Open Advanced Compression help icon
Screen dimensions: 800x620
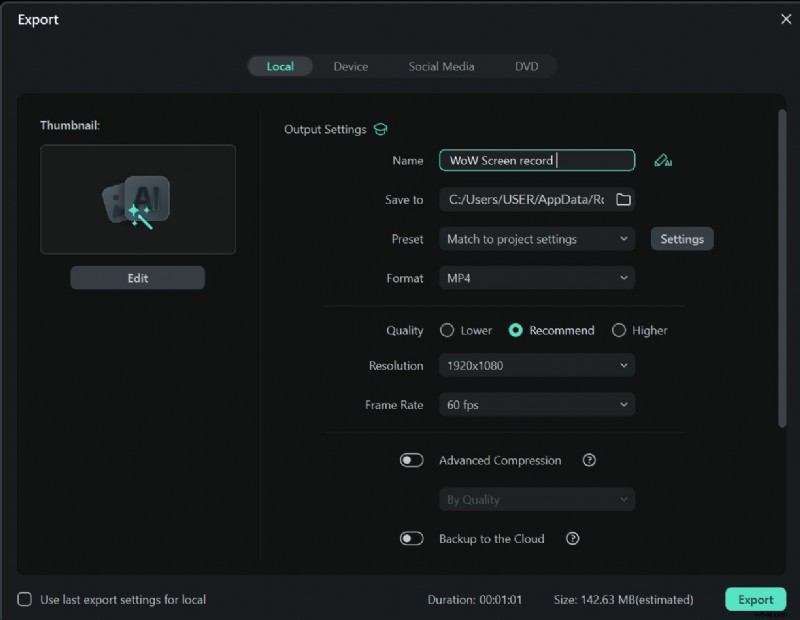coord(589,460)
